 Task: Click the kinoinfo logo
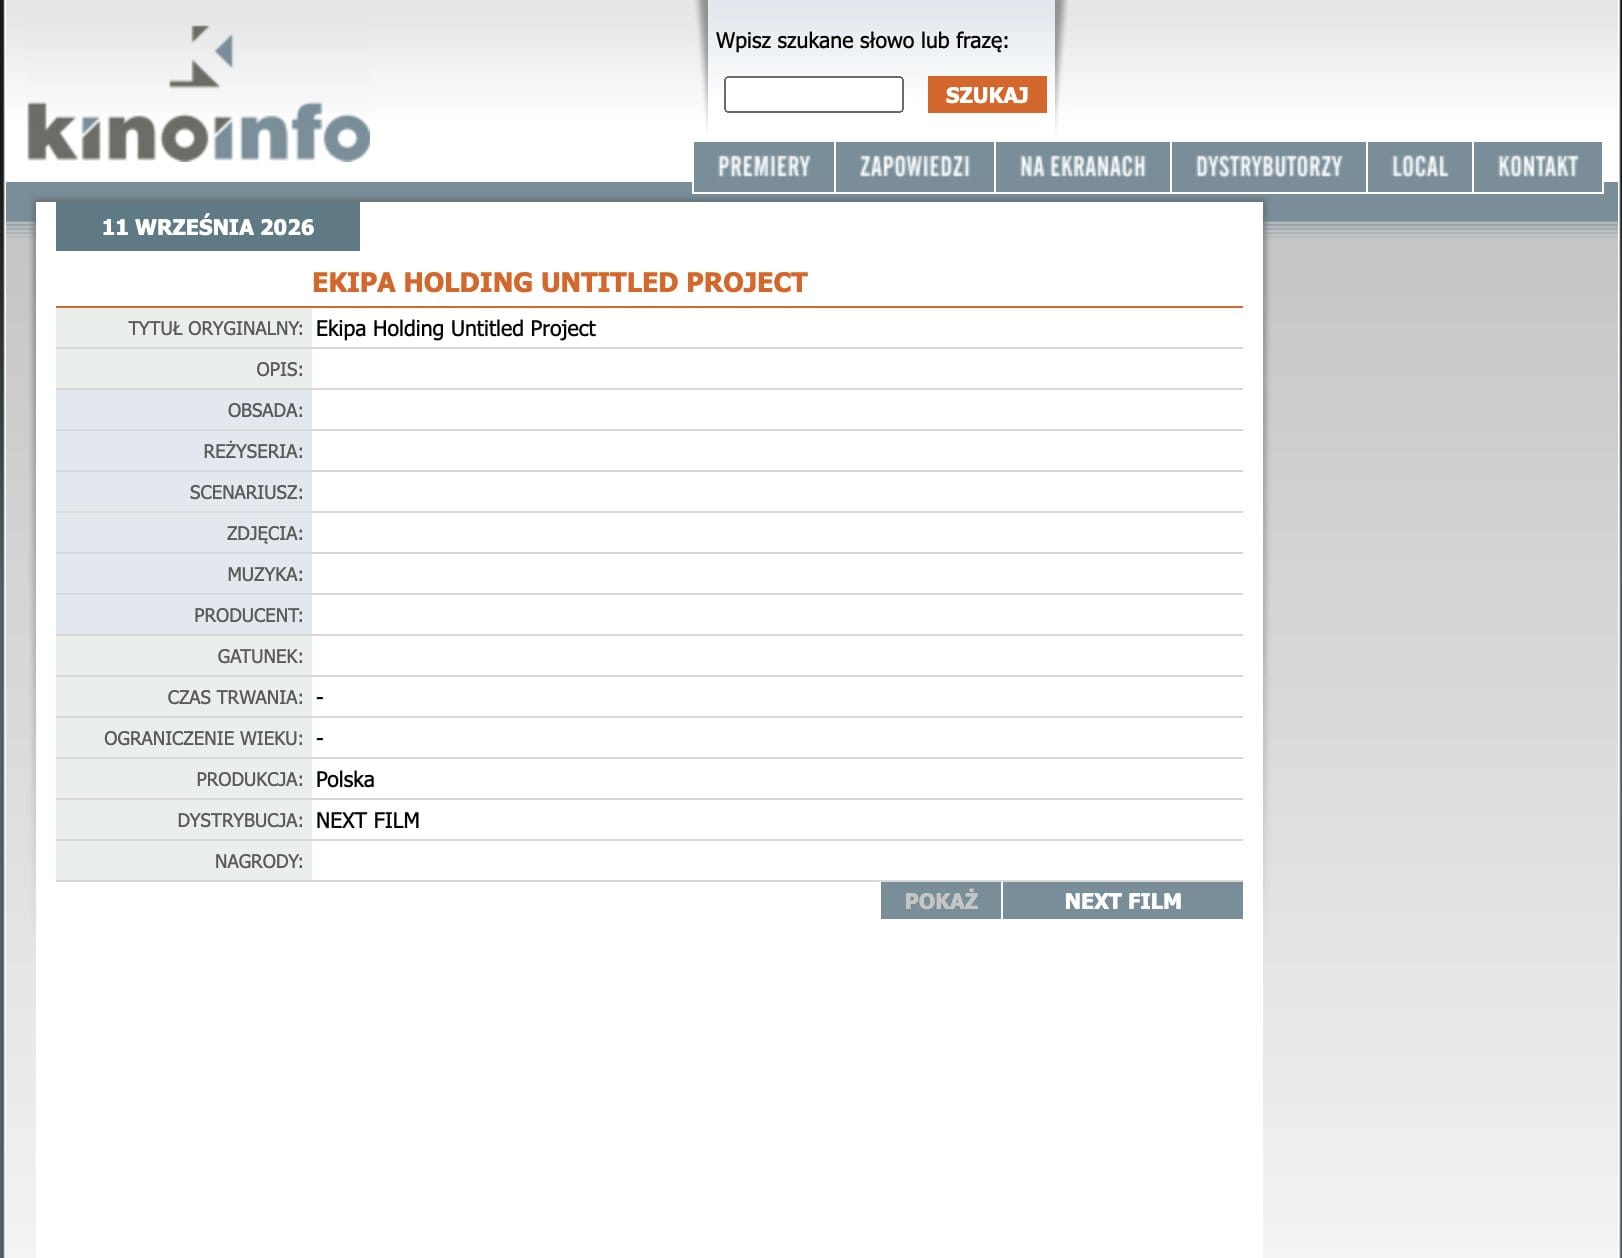199,94
